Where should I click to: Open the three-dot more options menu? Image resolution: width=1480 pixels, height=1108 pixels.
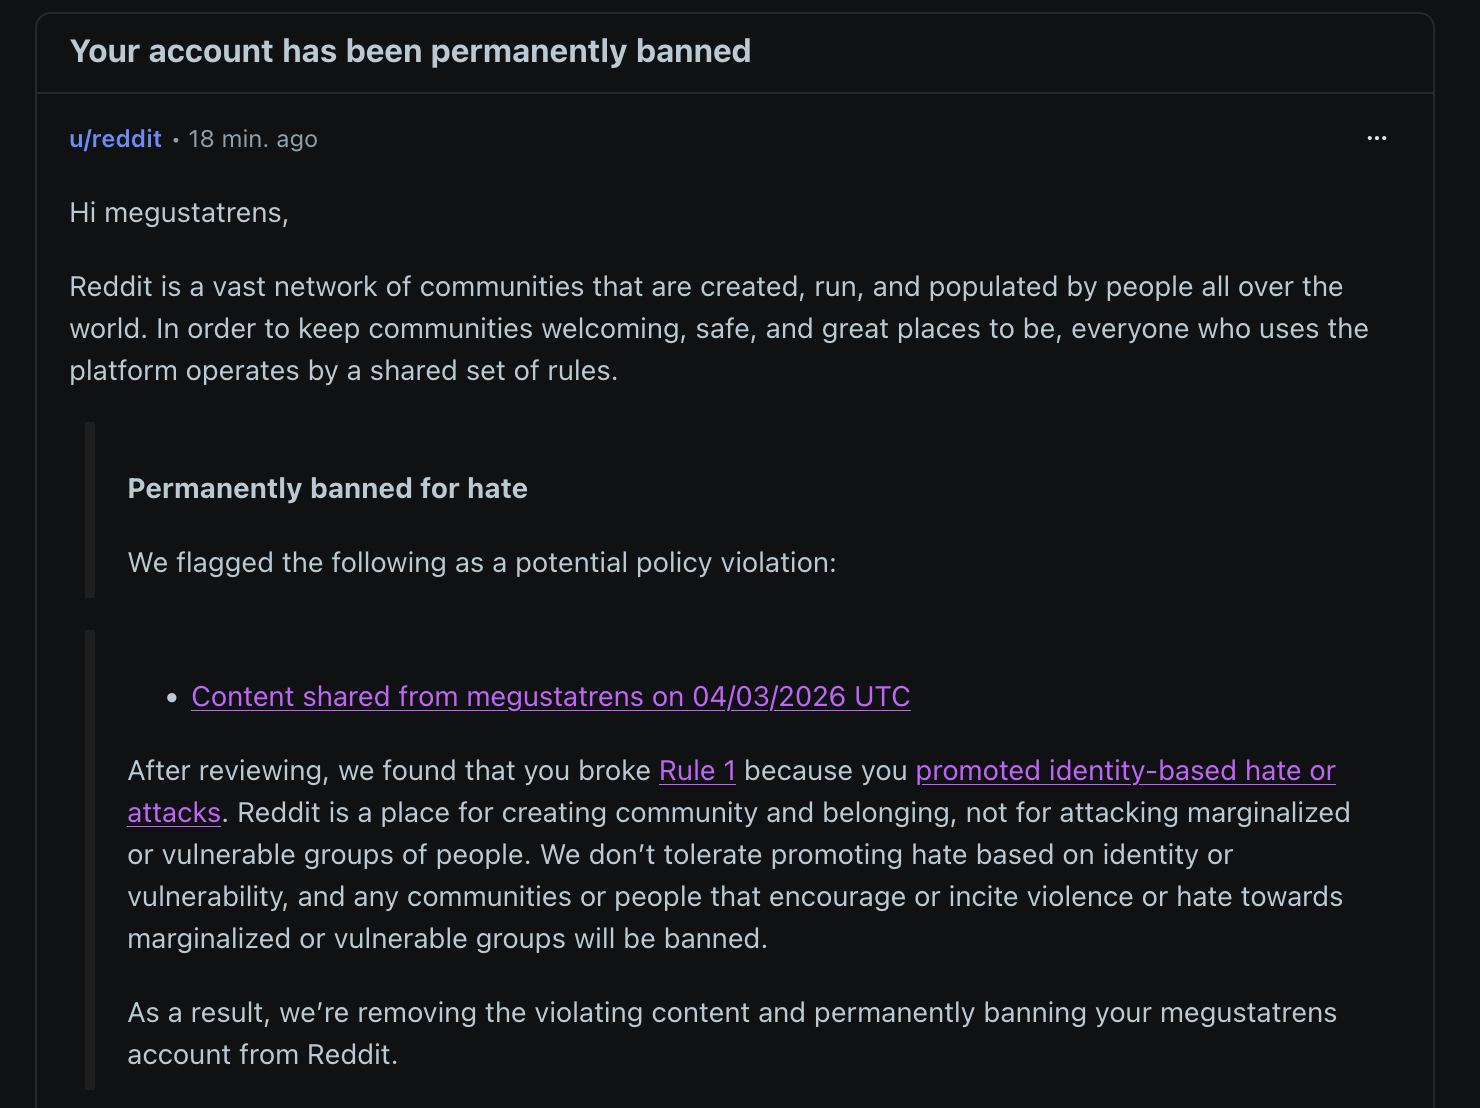pos(1376,138)
